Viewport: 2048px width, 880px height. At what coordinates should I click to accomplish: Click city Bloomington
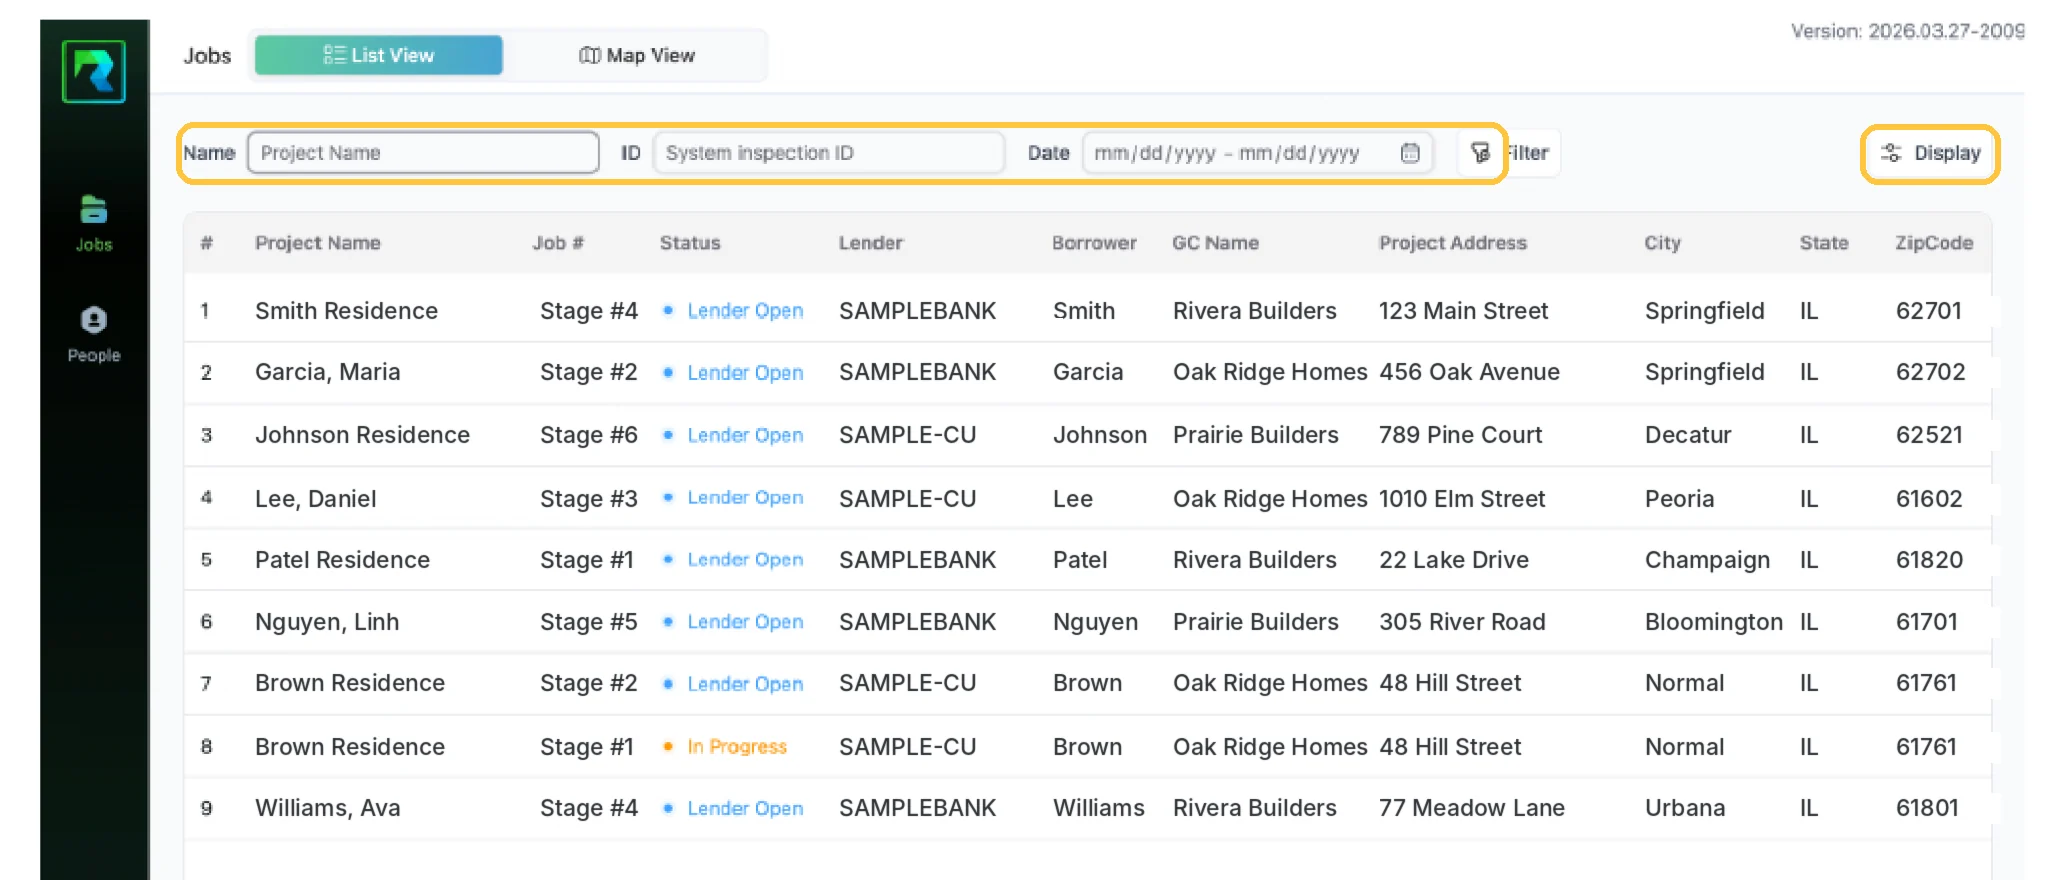(1714, 622)
